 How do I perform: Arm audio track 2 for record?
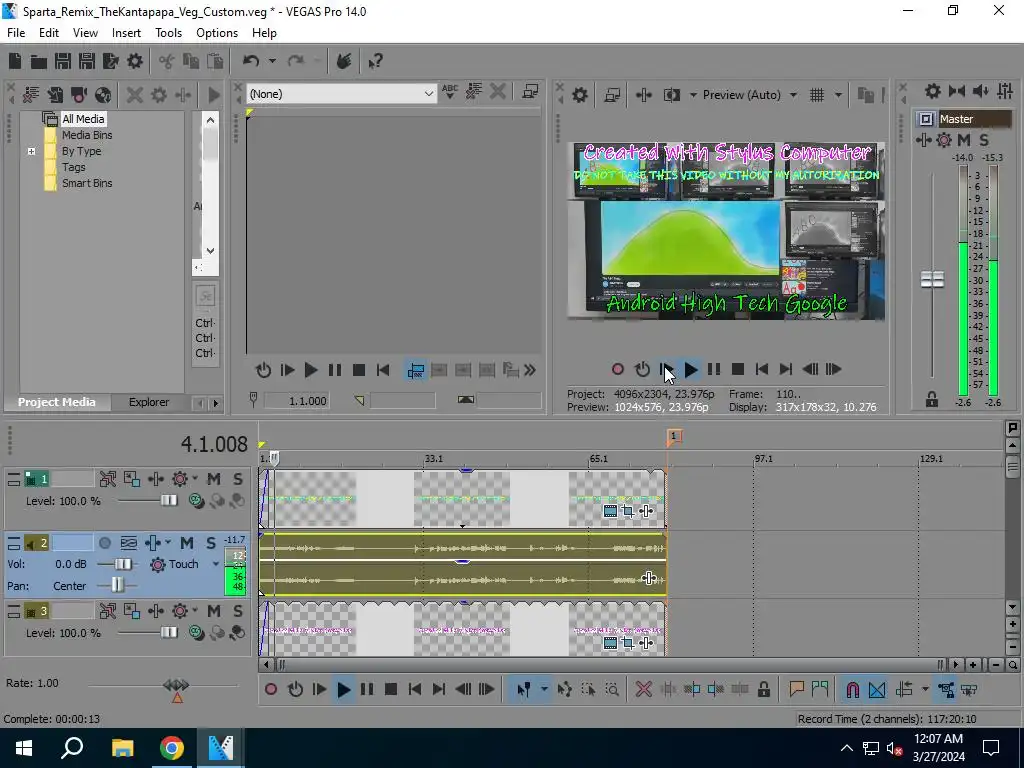pos(104,543)
